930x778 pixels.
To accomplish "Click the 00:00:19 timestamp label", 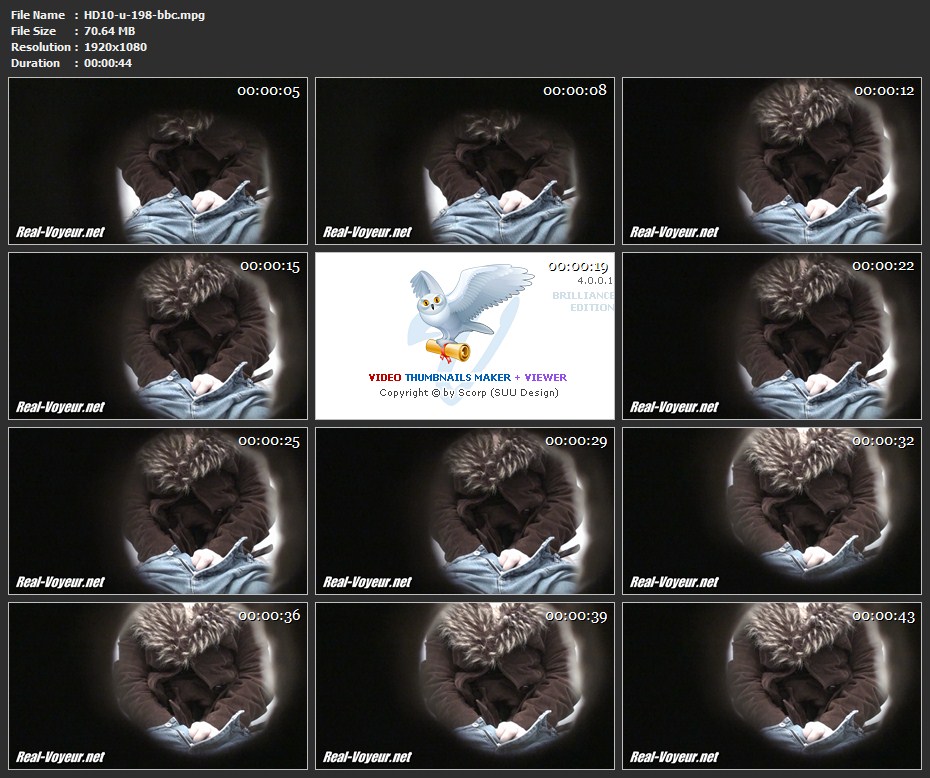I will pos(578,266).
